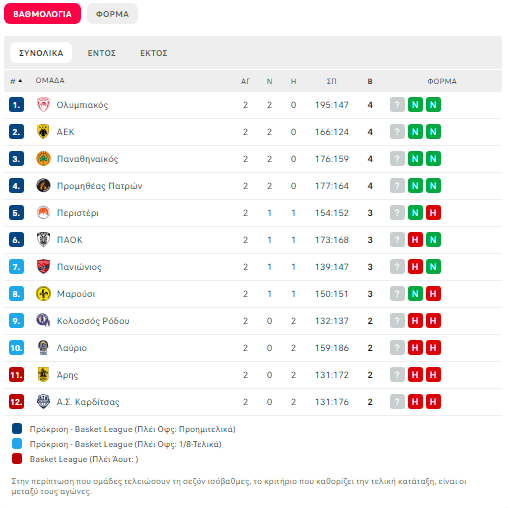Sort by the ΣΠ points difference column
Image resolution: width=508 pixels, height=508 pixels.
tap(331, 81)
